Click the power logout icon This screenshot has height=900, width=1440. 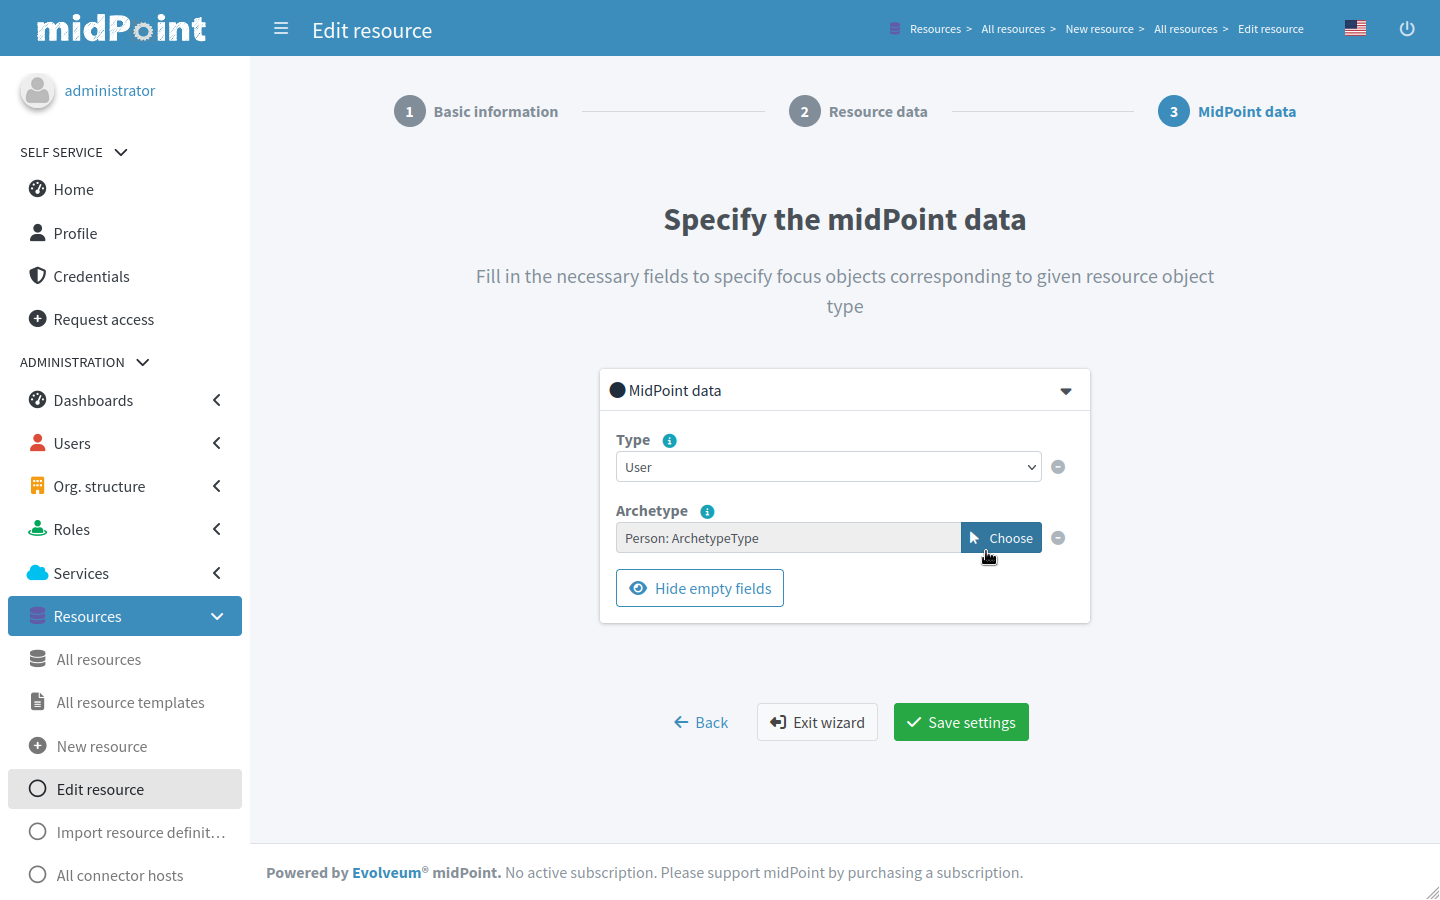pyautogui.click(x=1407, y=28)
